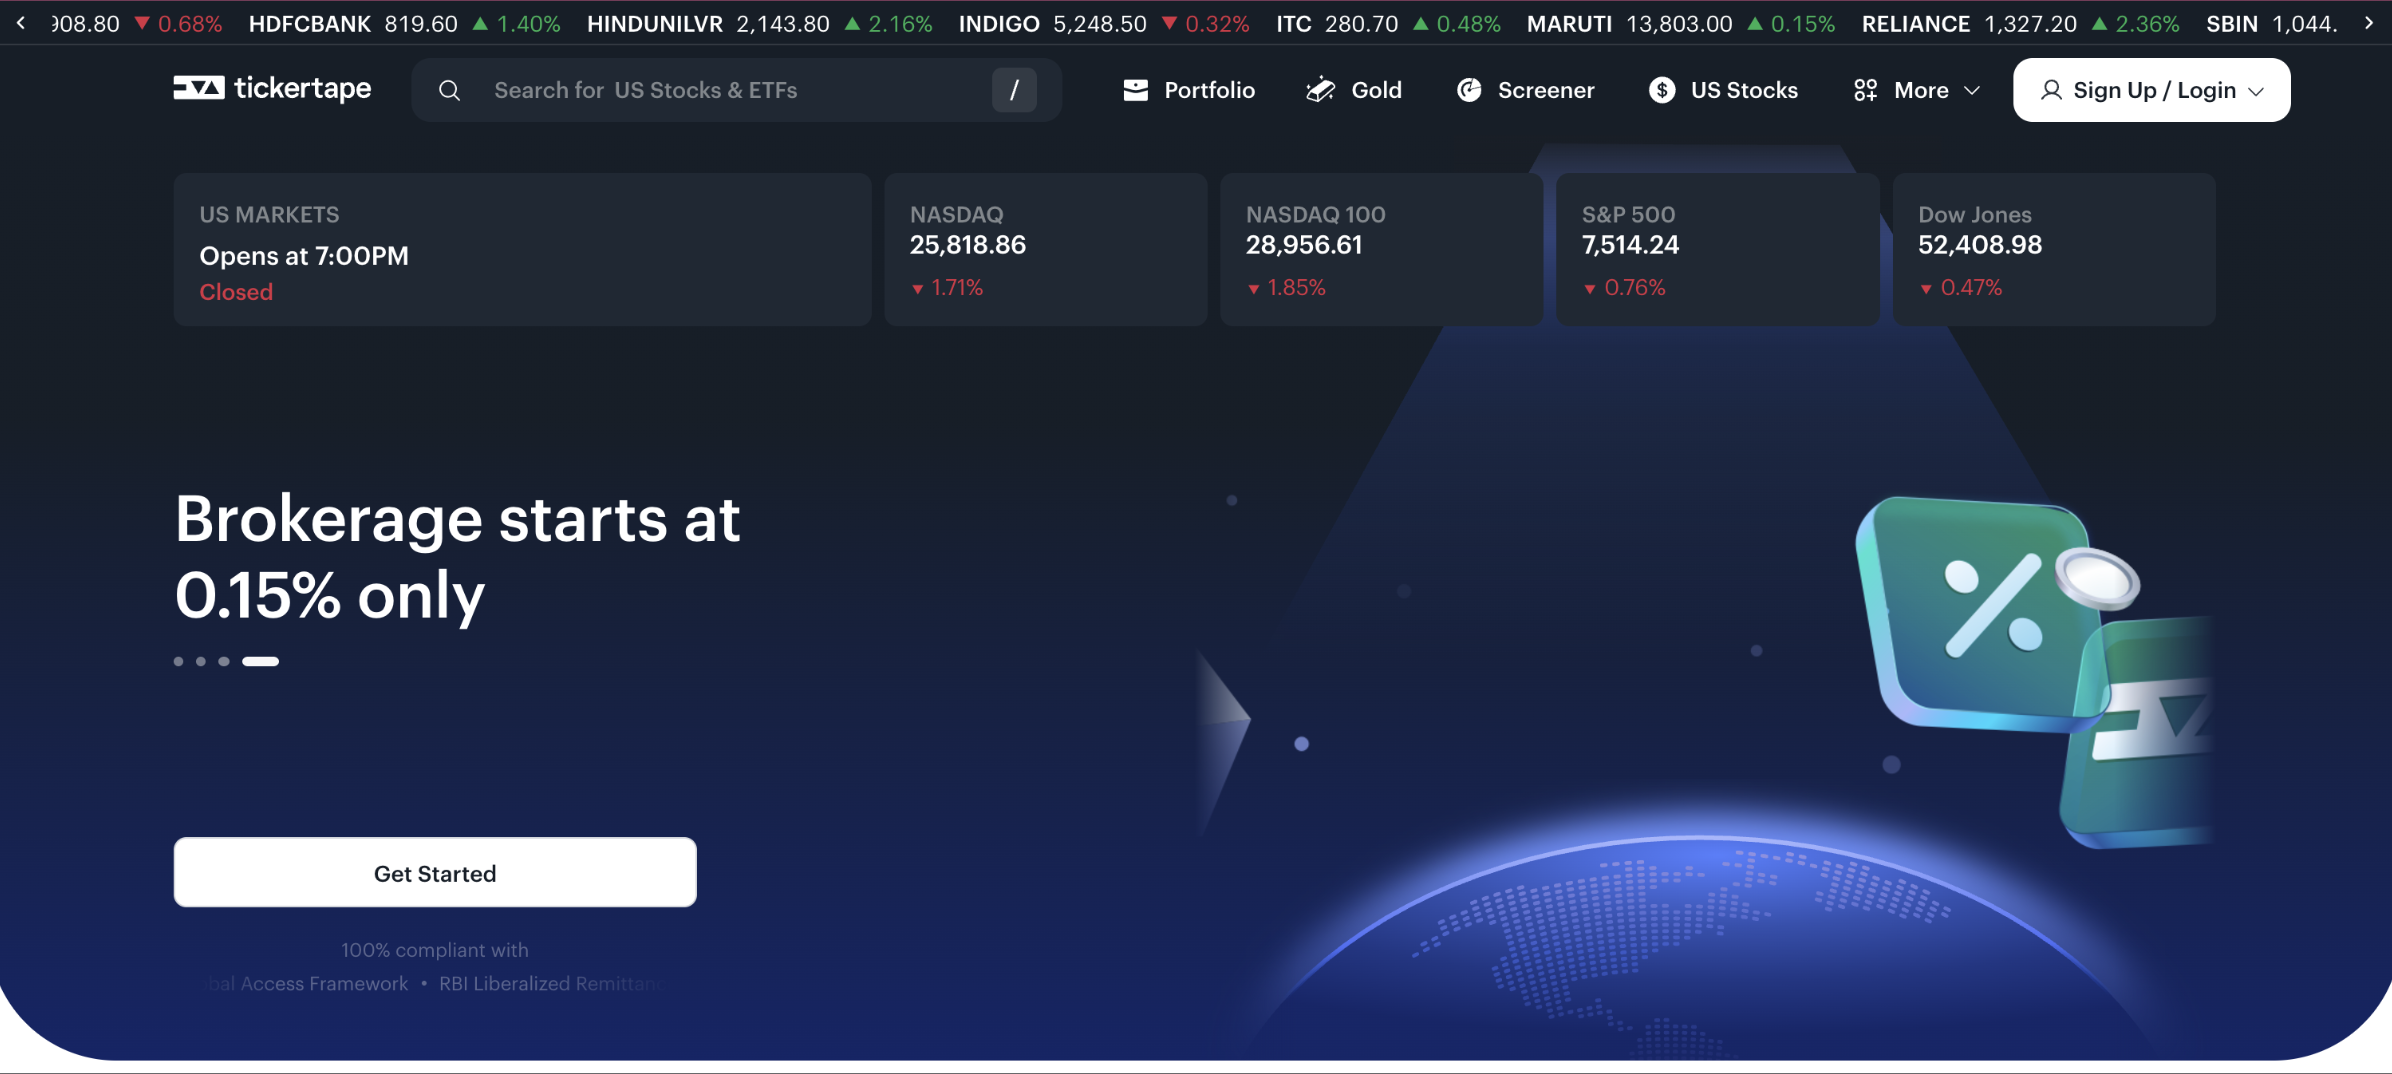Click the search for US Stocks field
The height and width of the screenshot is (1074, 2392).
tap(736, 90)
